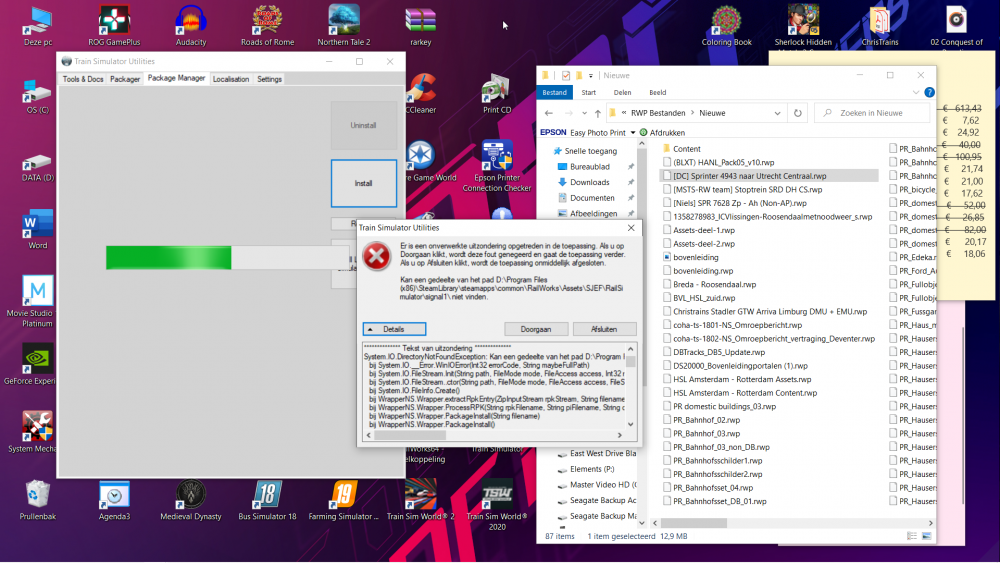
Task: Launch Farming Simulator from the desktop
Action: [x=344, y=494]
